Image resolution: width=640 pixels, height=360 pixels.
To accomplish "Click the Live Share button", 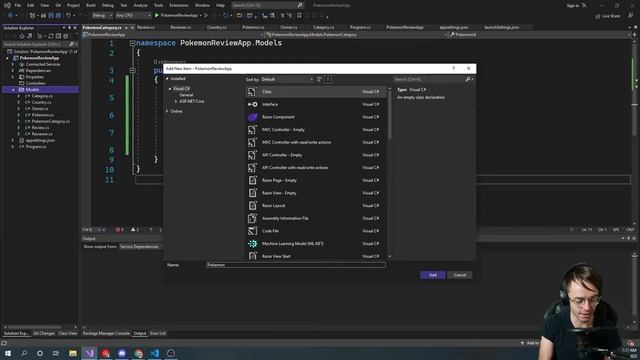I will 608,16.
